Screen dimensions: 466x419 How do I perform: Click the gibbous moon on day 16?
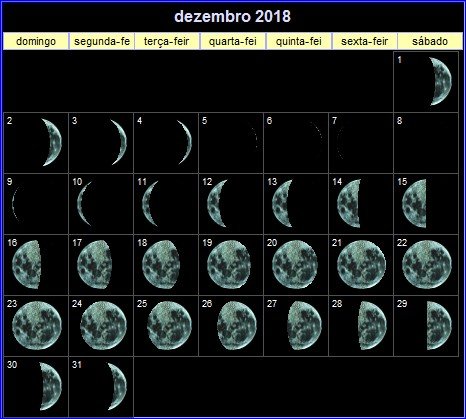[27, 264]
